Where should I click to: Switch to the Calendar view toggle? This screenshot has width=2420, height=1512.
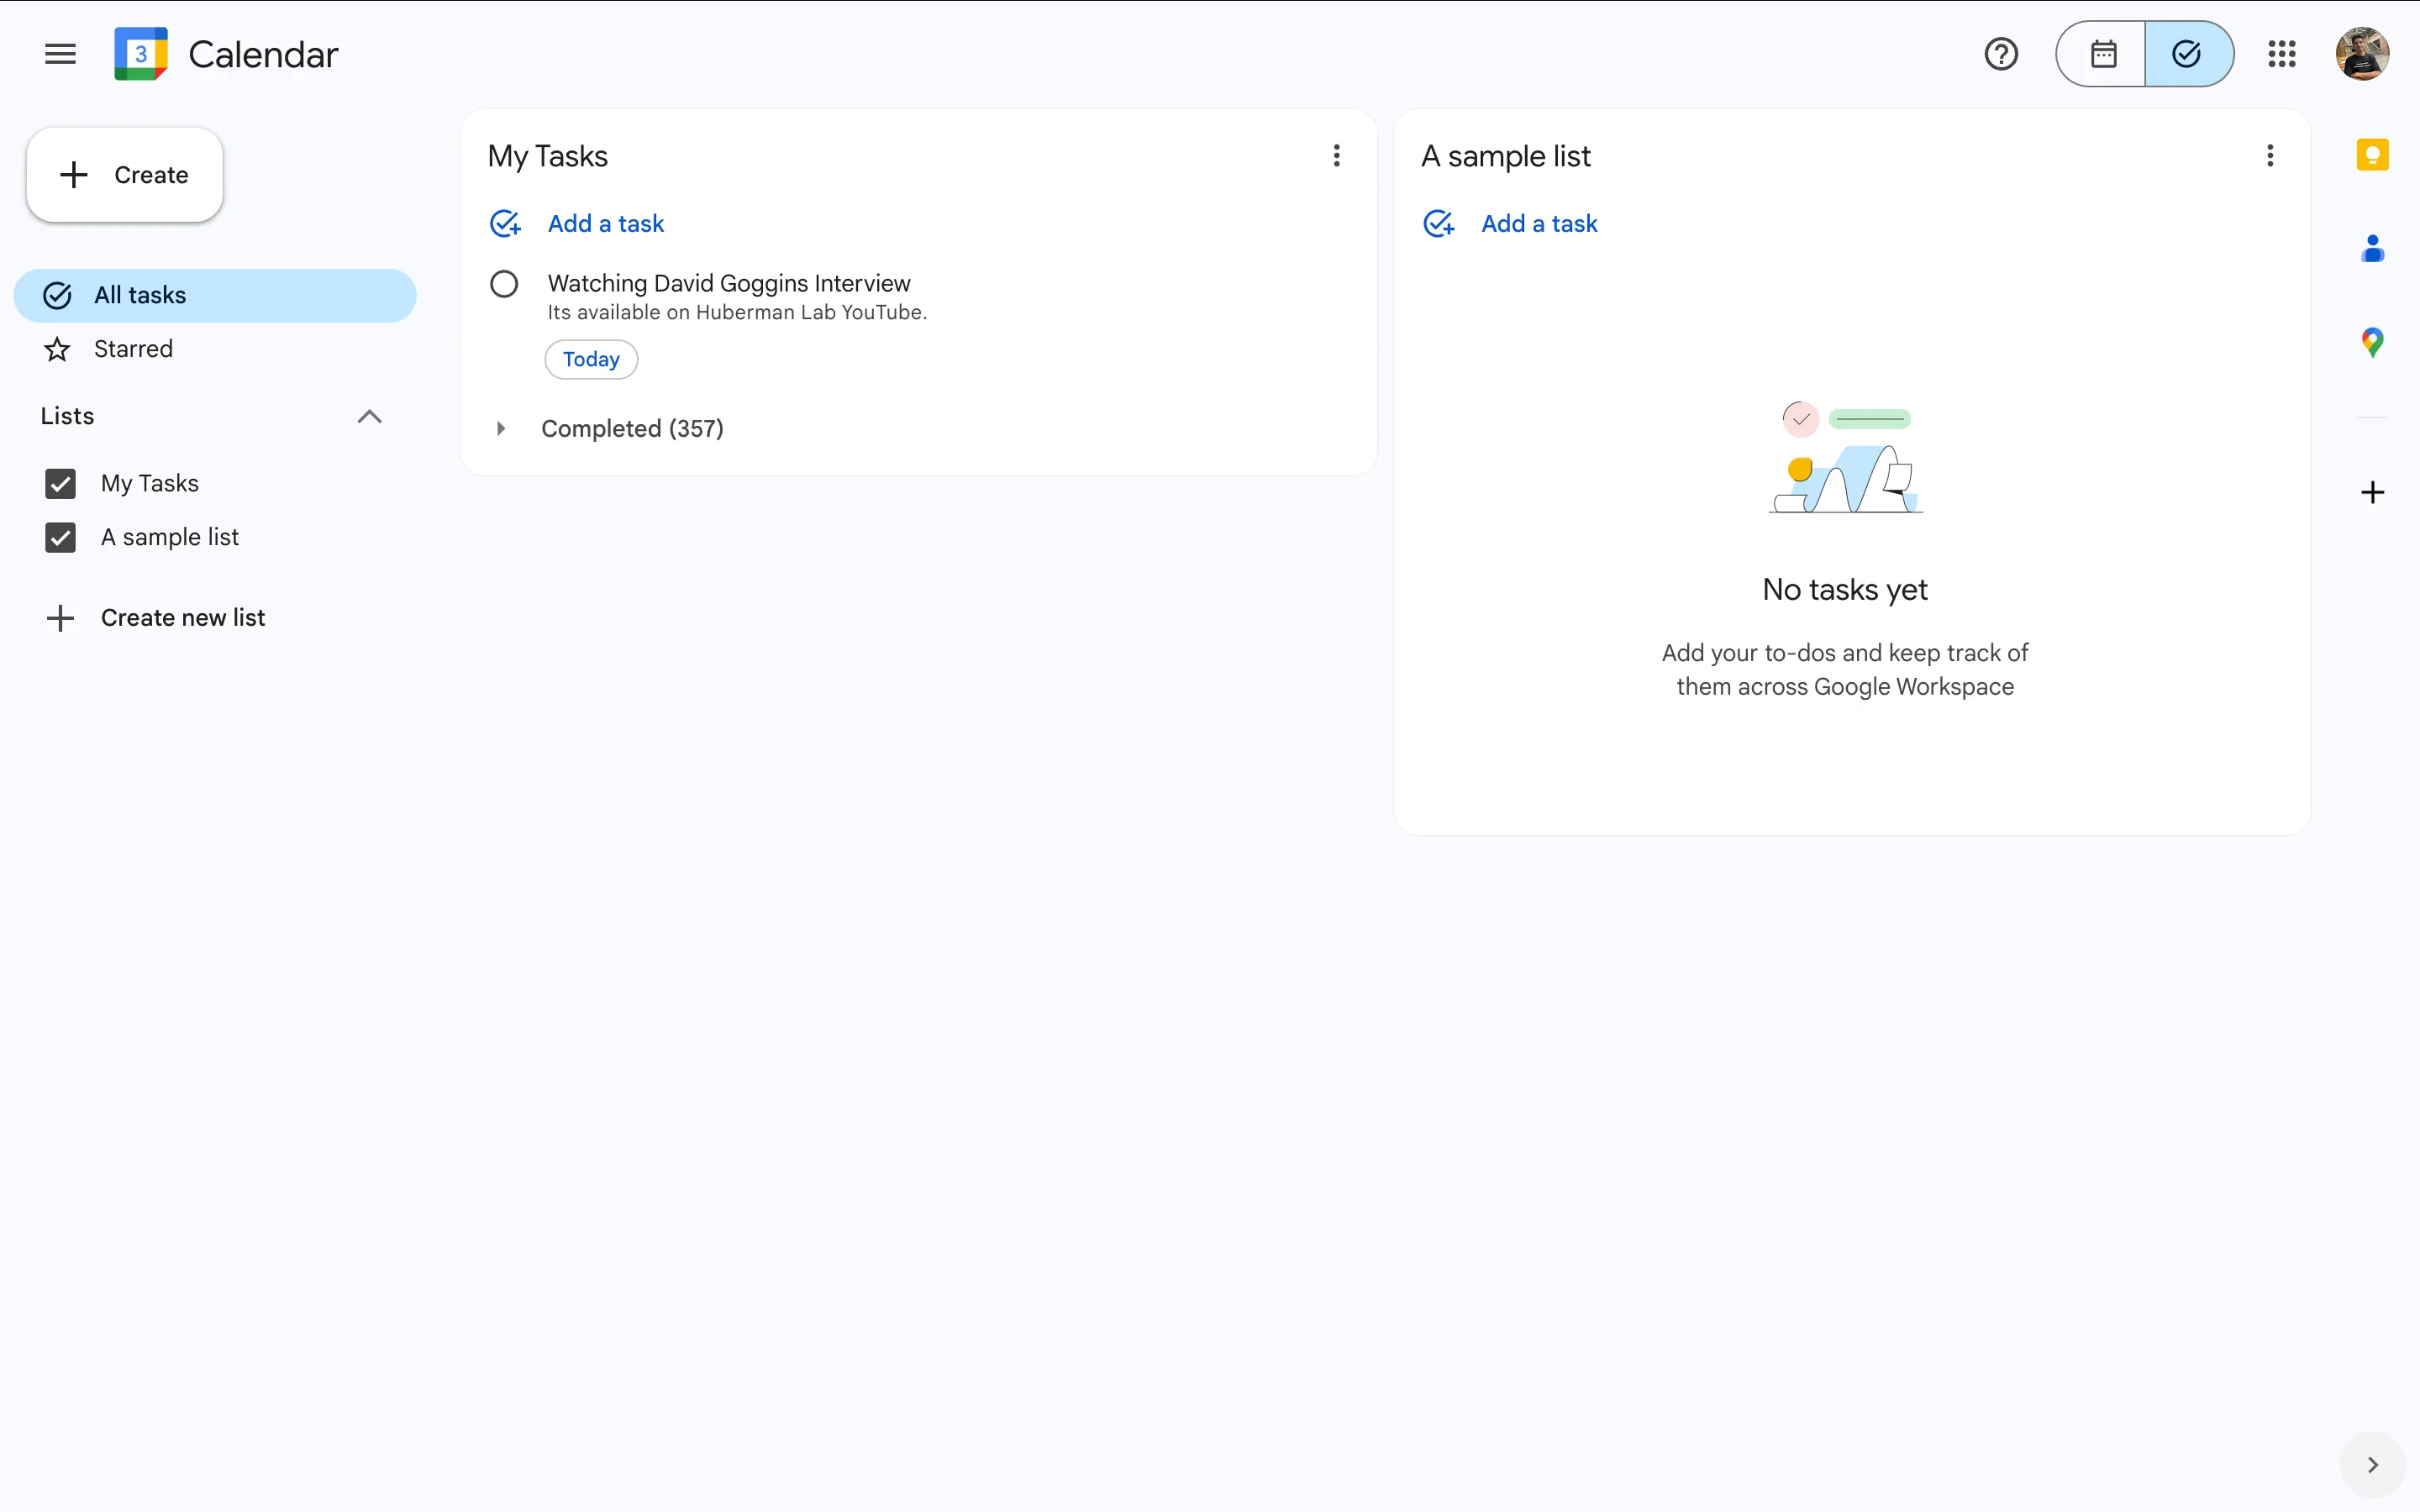[2102, 54]
